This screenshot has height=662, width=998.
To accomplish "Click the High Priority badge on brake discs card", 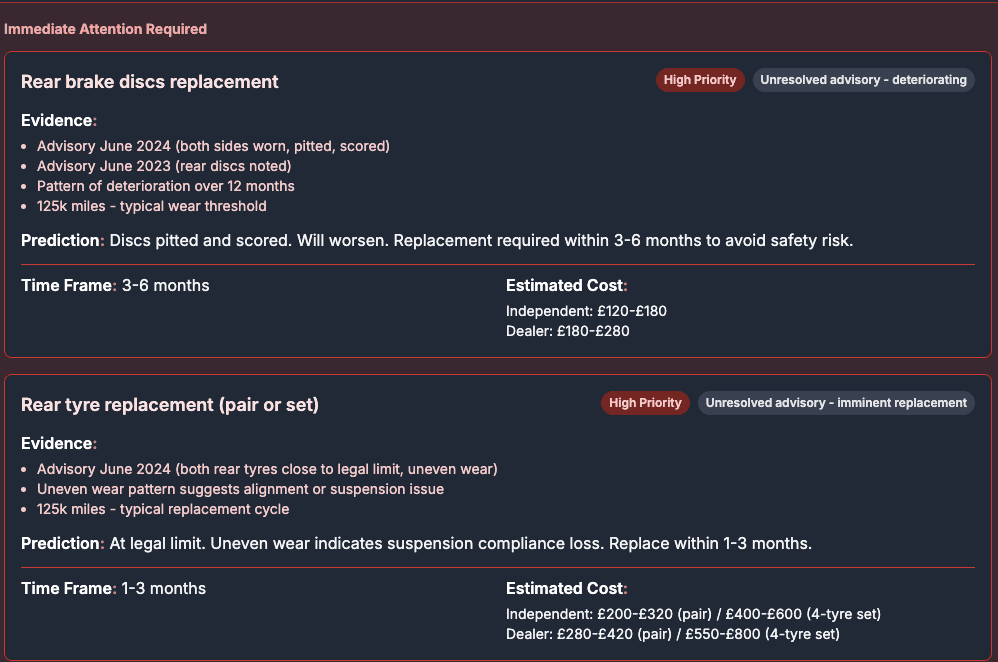I will point(699,79).
